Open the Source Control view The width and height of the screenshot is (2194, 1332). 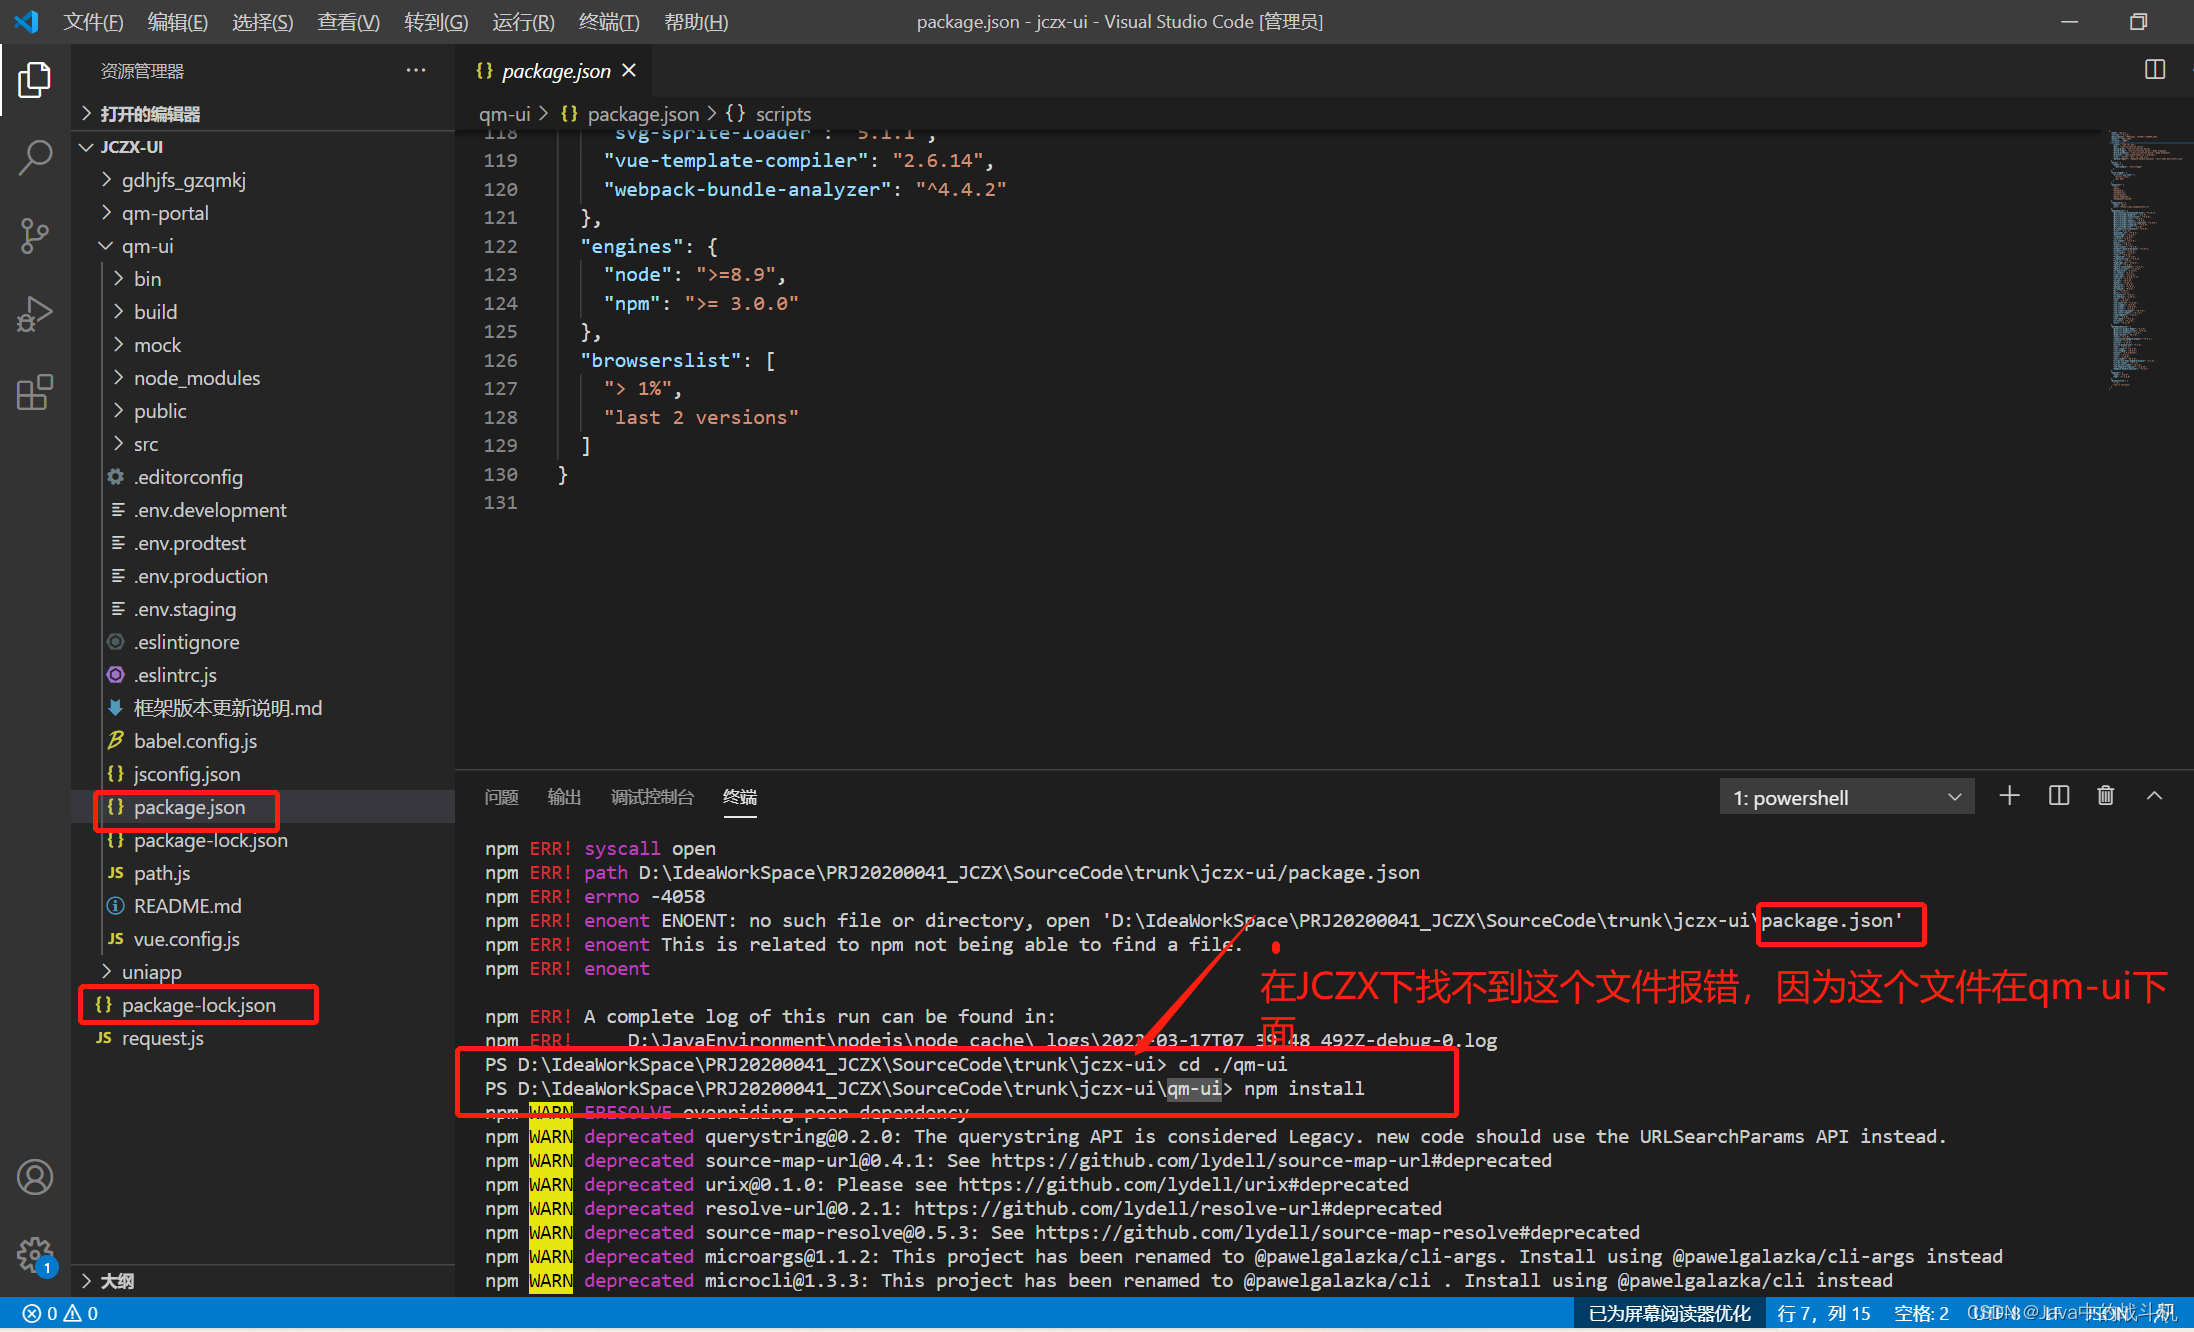click(x=35, y=236)
